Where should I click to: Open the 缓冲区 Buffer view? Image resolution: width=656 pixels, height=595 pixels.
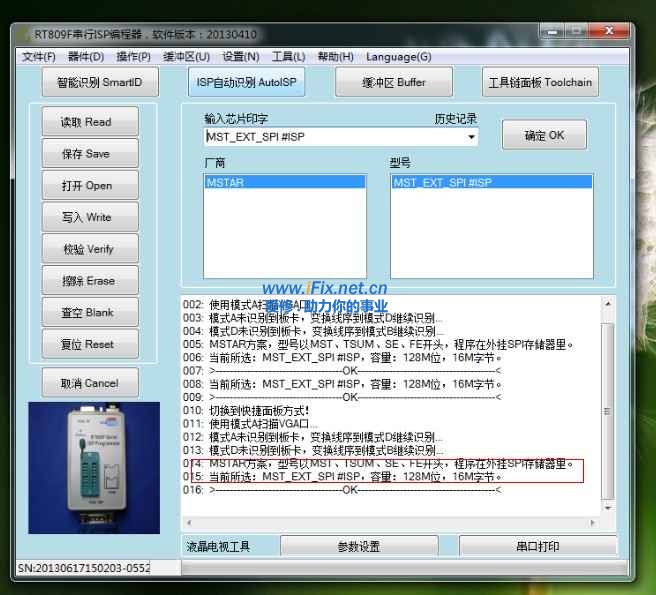393,83
